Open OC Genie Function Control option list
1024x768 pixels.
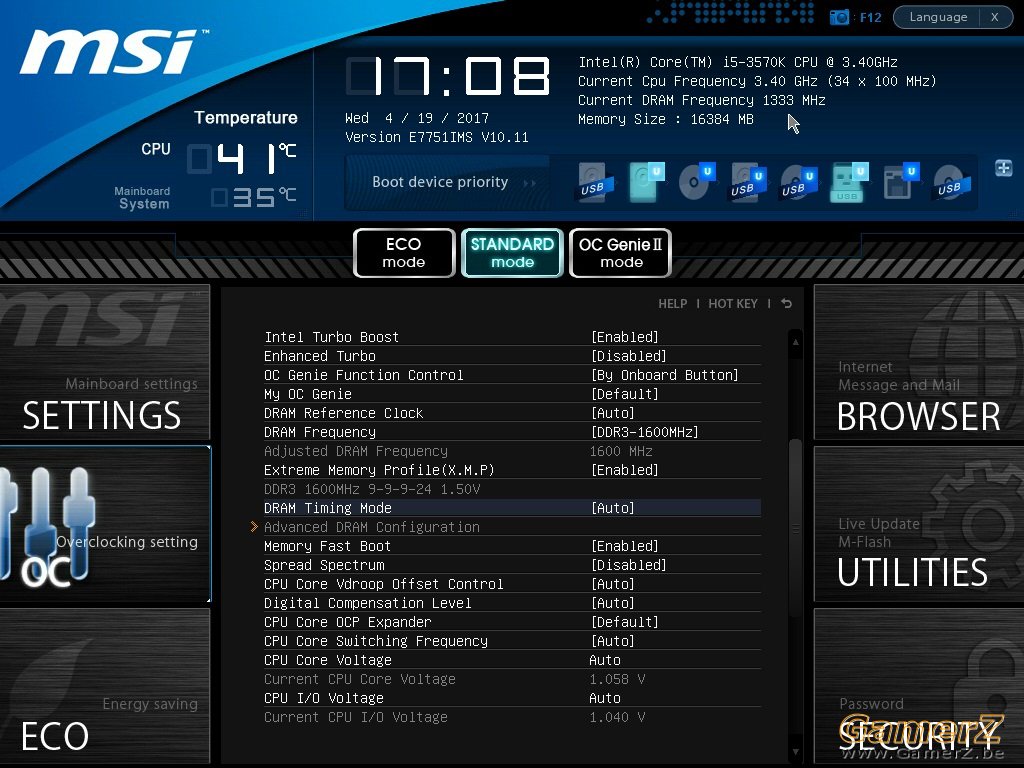[x=664, y=375]
